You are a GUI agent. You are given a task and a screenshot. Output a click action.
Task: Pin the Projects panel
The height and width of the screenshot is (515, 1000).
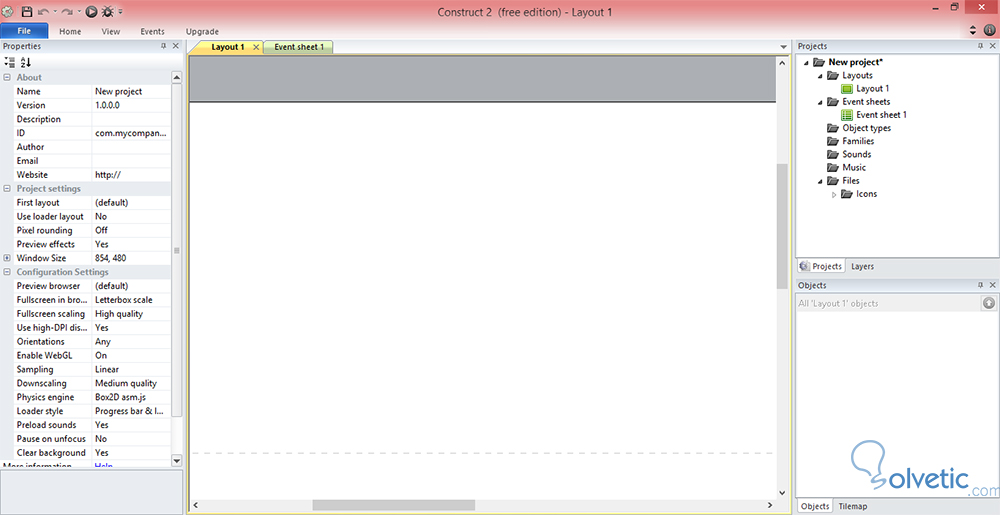pyautogui.click(x=981, y=46)
